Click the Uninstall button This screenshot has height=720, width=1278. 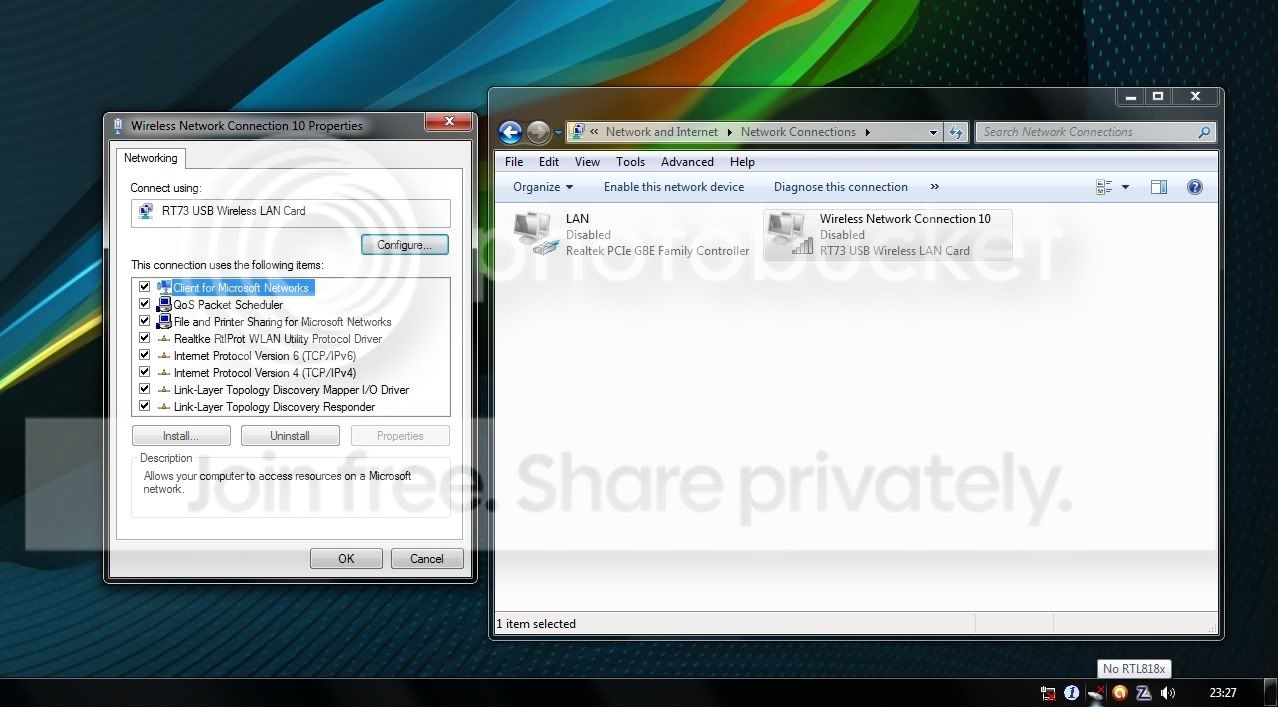coord(290,436)
